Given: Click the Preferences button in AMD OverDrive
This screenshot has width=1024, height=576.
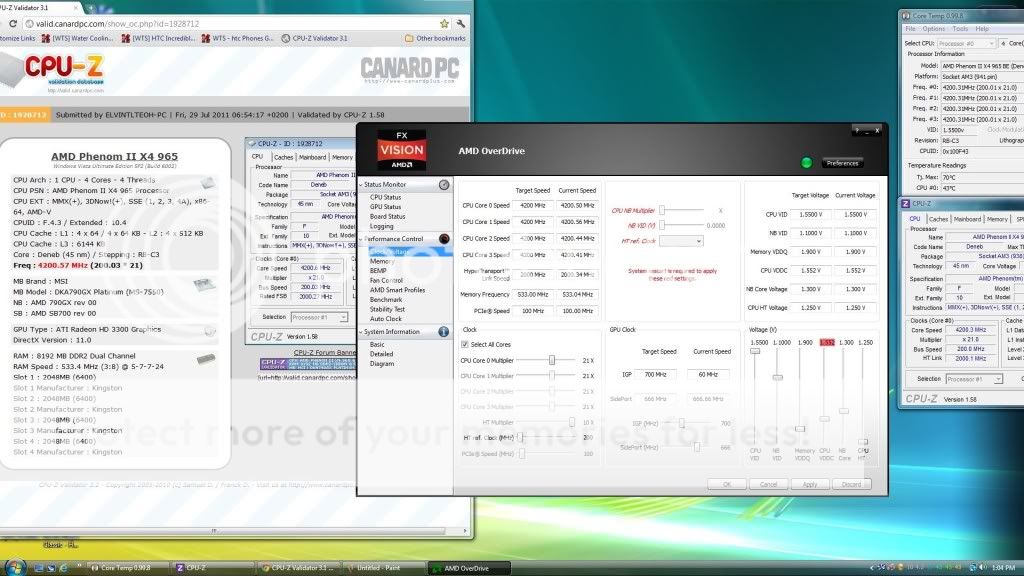Looking at the screenshot, I should pyautogui.click(x=842, y=162).
